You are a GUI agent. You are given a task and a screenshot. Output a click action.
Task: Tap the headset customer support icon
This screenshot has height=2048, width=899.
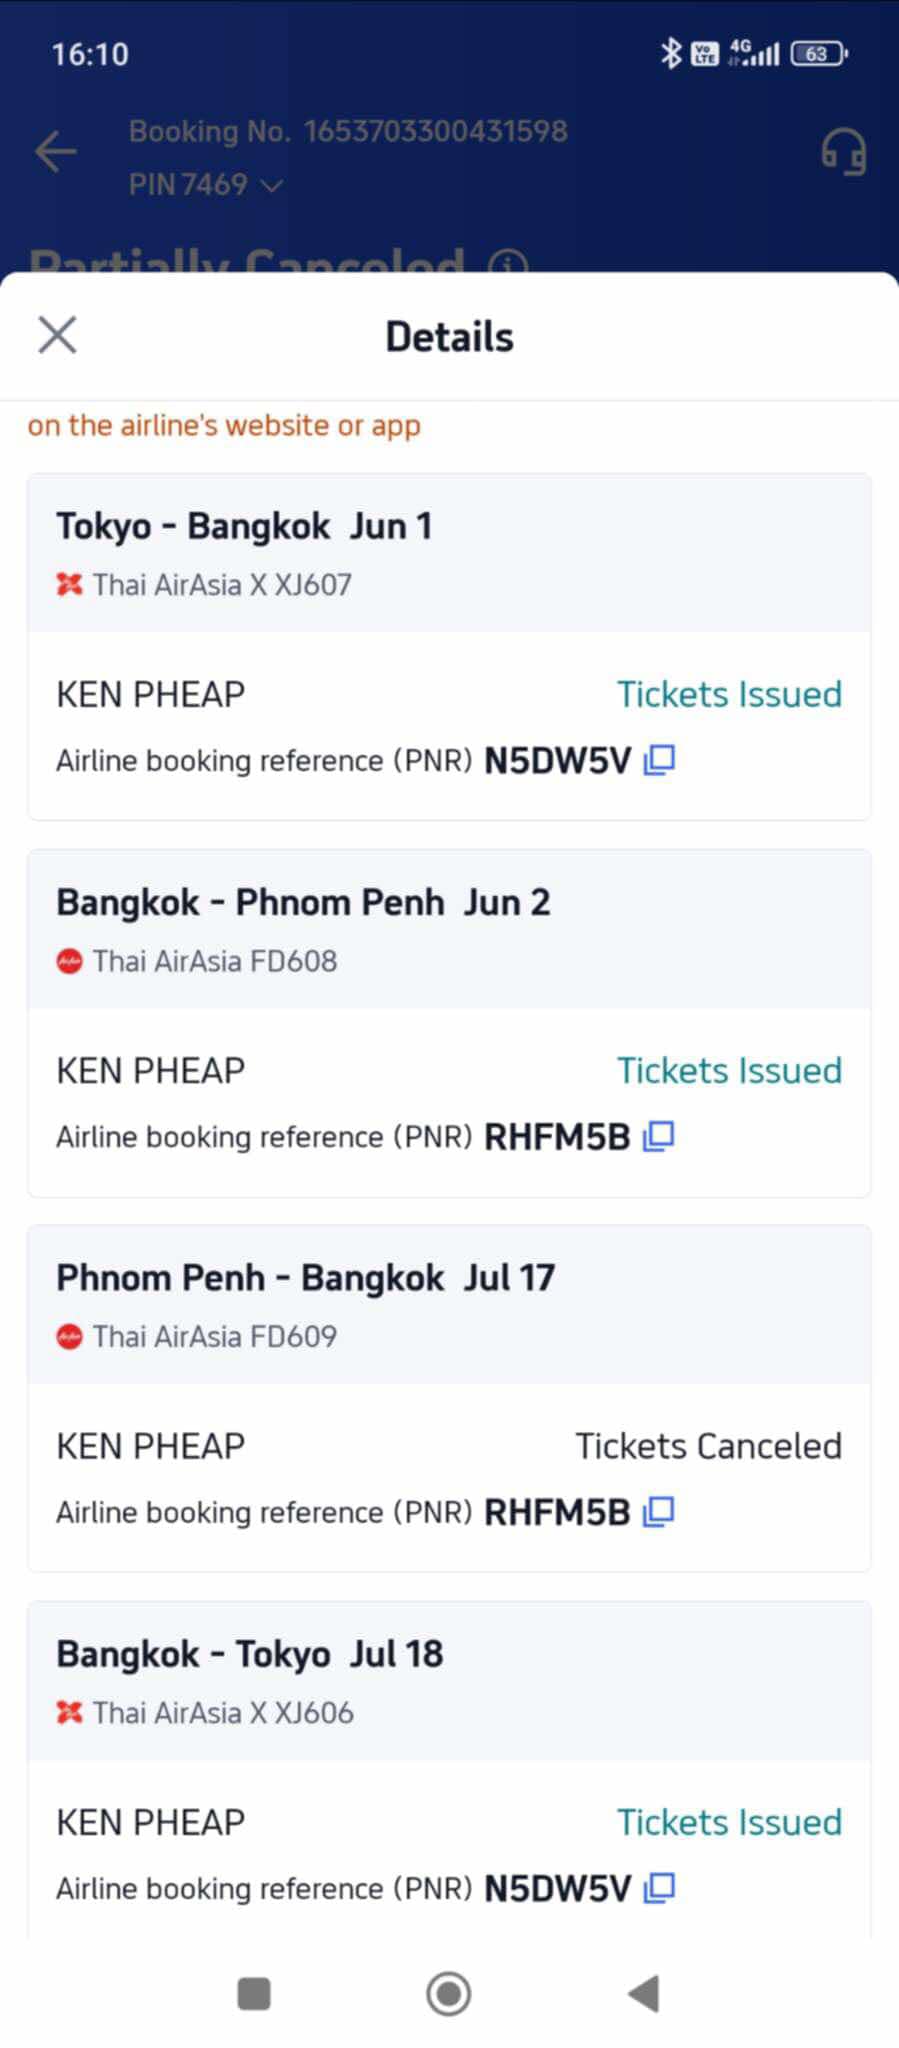[x=843, y=152]
